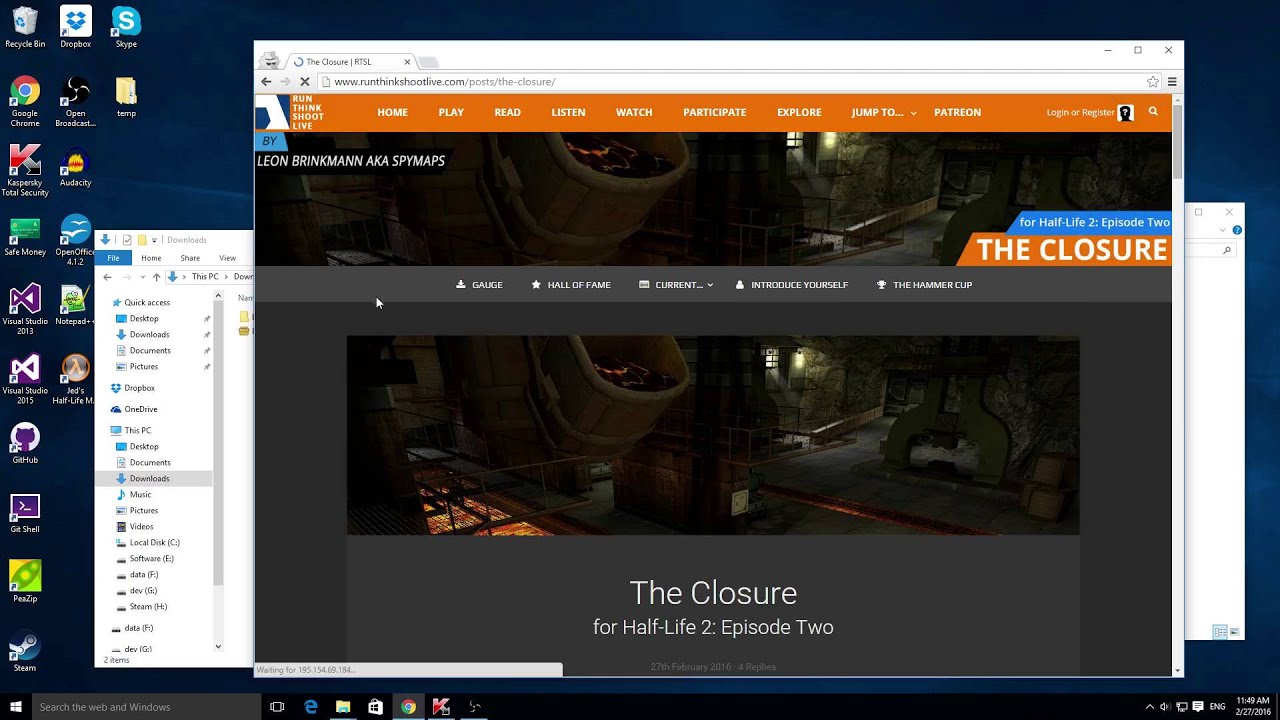This screenshot has height=720, width=1280.
Task: Open the Safe Money desktop icon
Action: tap(25, 236)
